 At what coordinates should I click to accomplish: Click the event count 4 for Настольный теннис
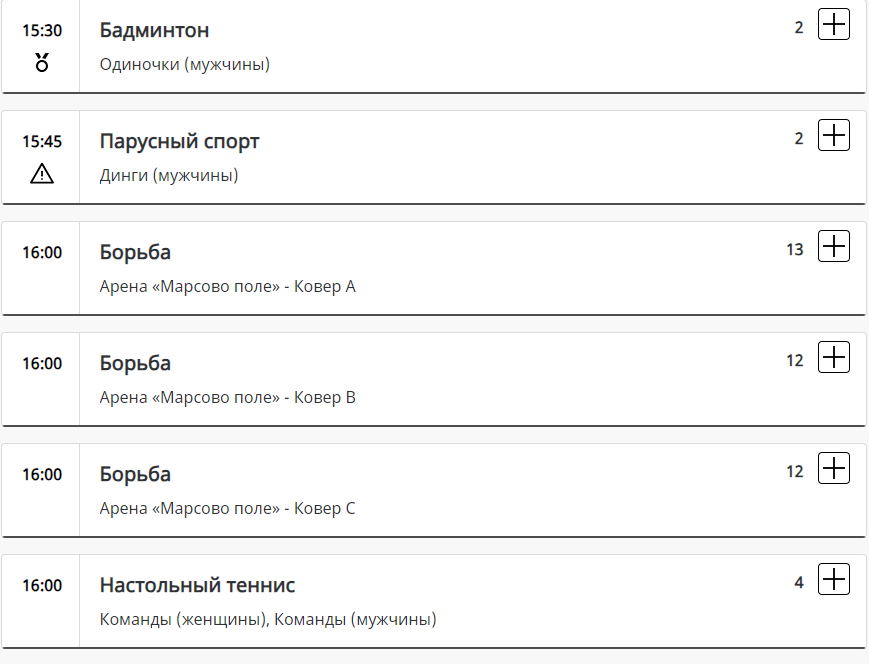(799, 583)
